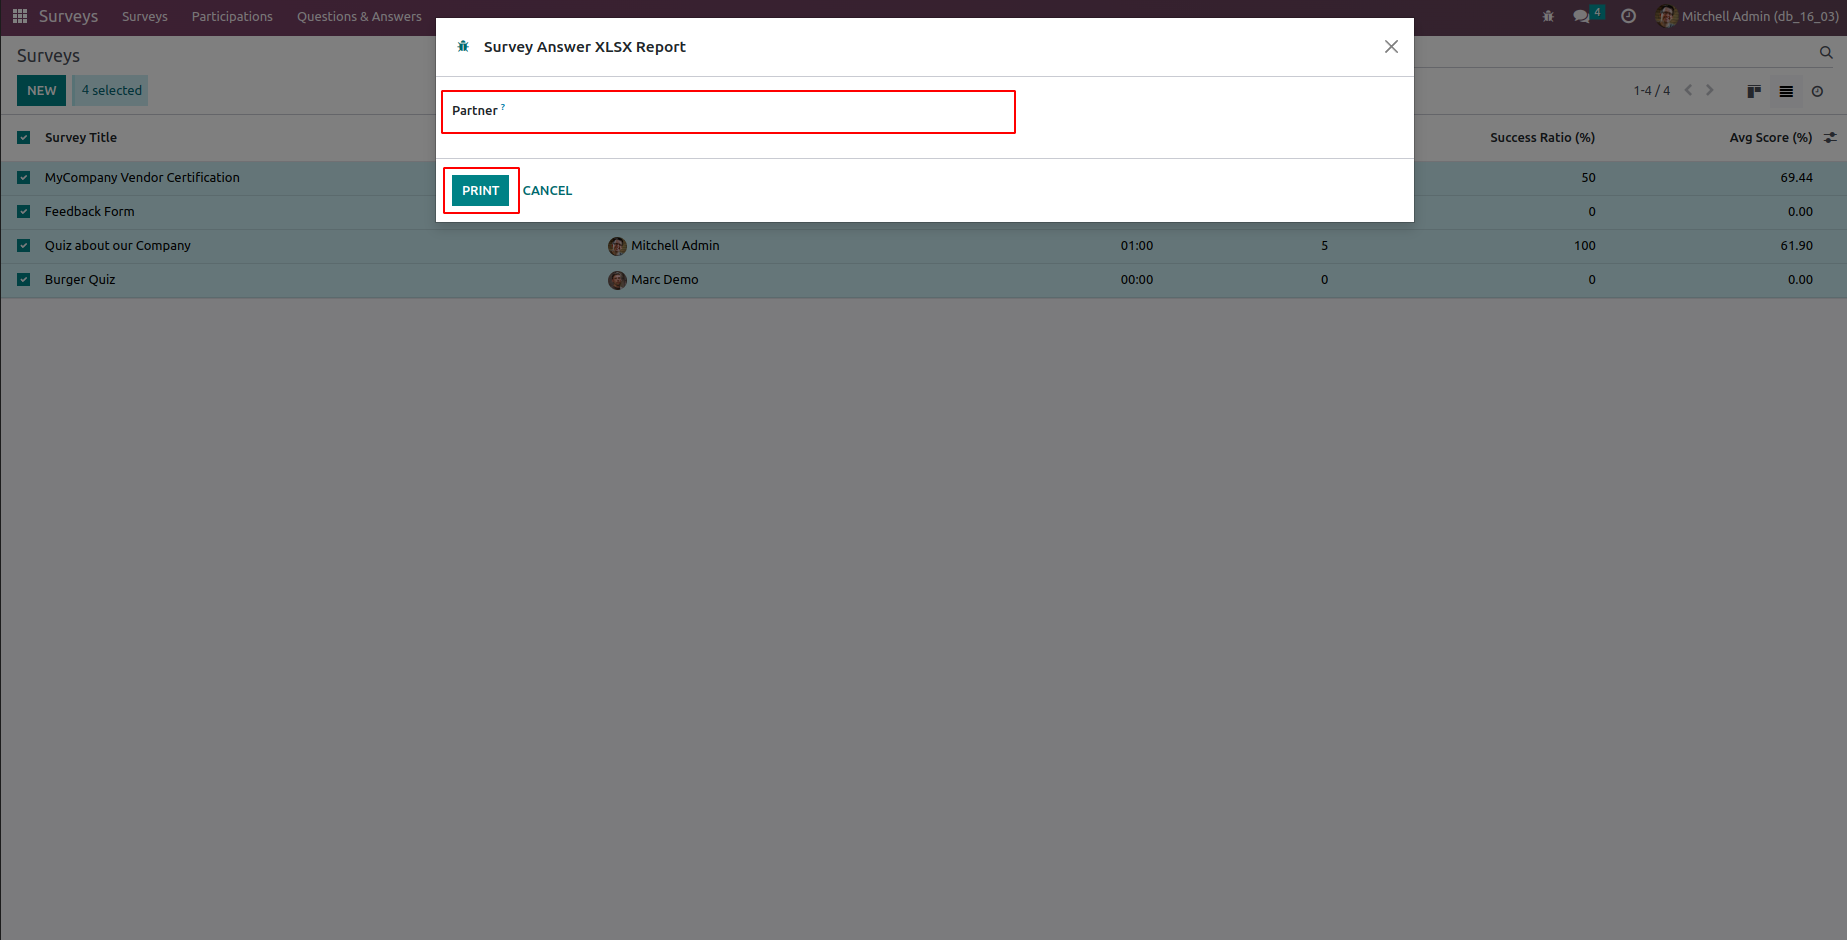The width and height of the screenshot is (1847, 940).
Task: Click Mitchell Admin name in Quiz row
Action: [x=675, y=246]
